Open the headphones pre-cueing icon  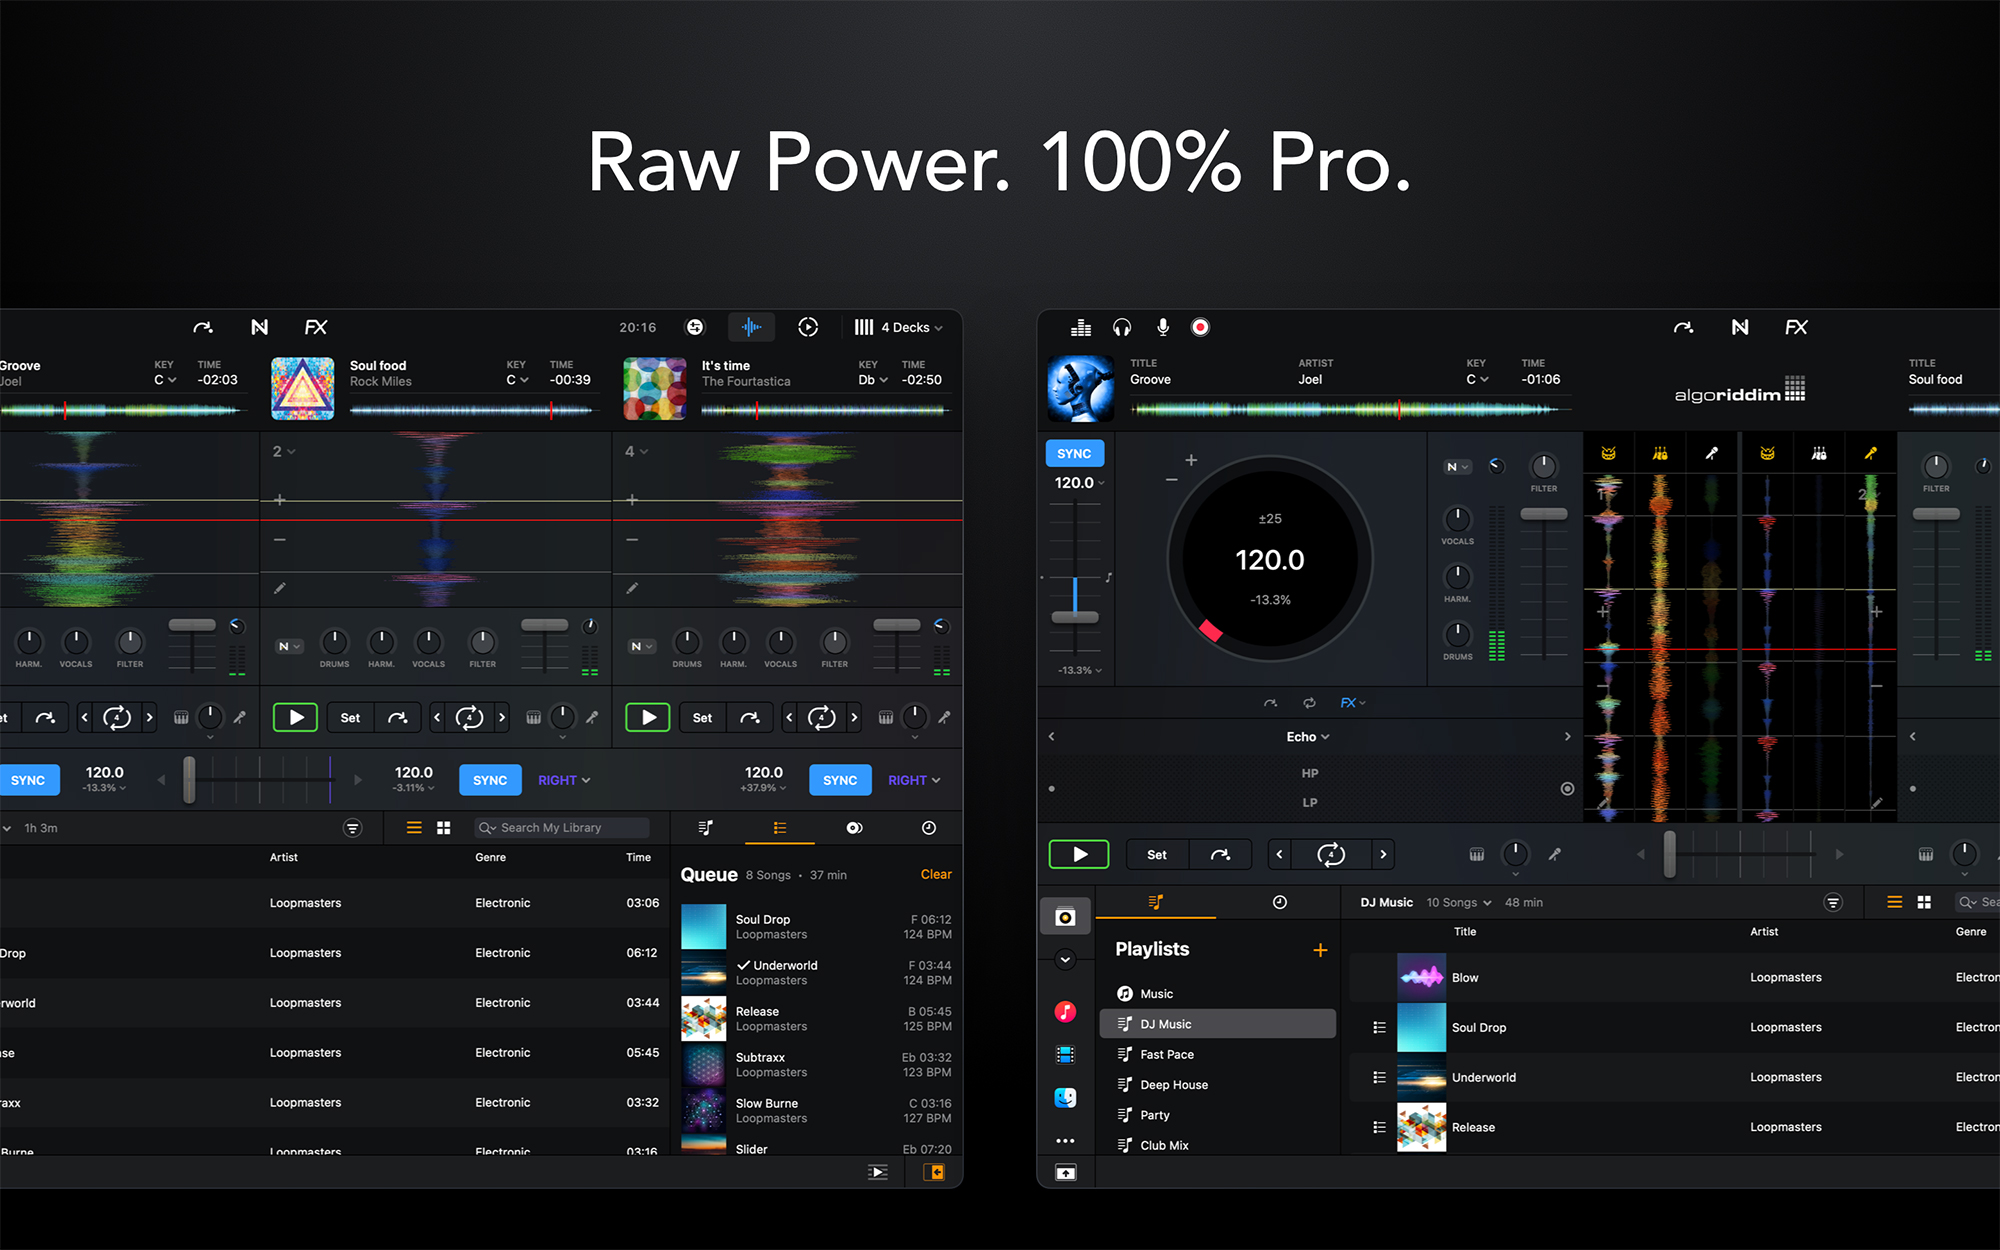[1122, 327]
